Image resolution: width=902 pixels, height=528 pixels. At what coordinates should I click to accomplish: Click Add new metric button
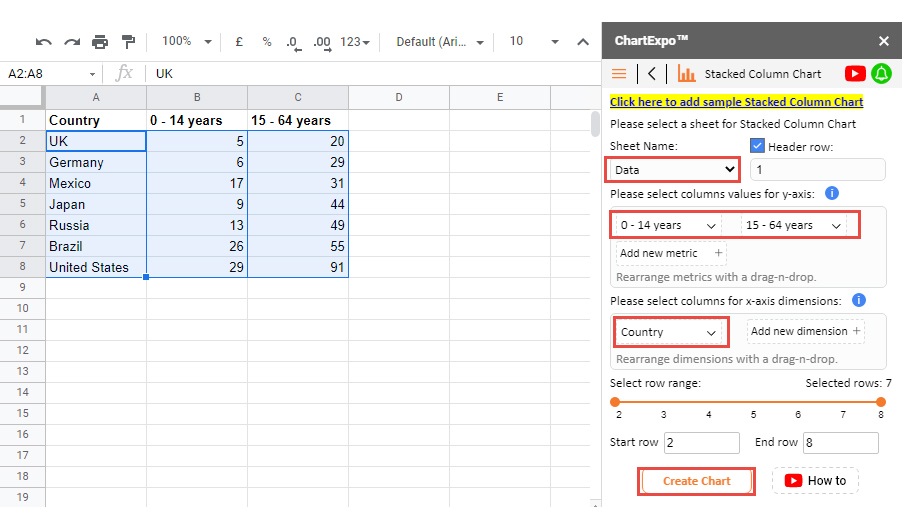coord(671,253)
